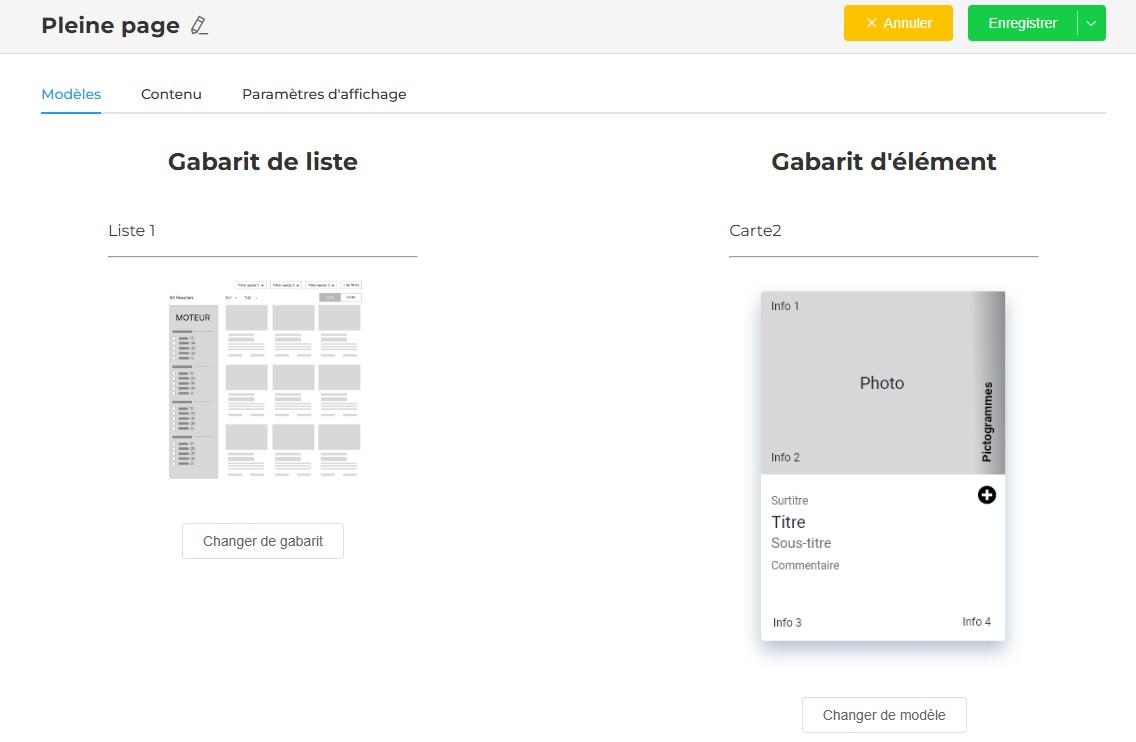The image size is (1136, 742).
Task: Click the Liste 1 name field
Action: tap(262, 231)
